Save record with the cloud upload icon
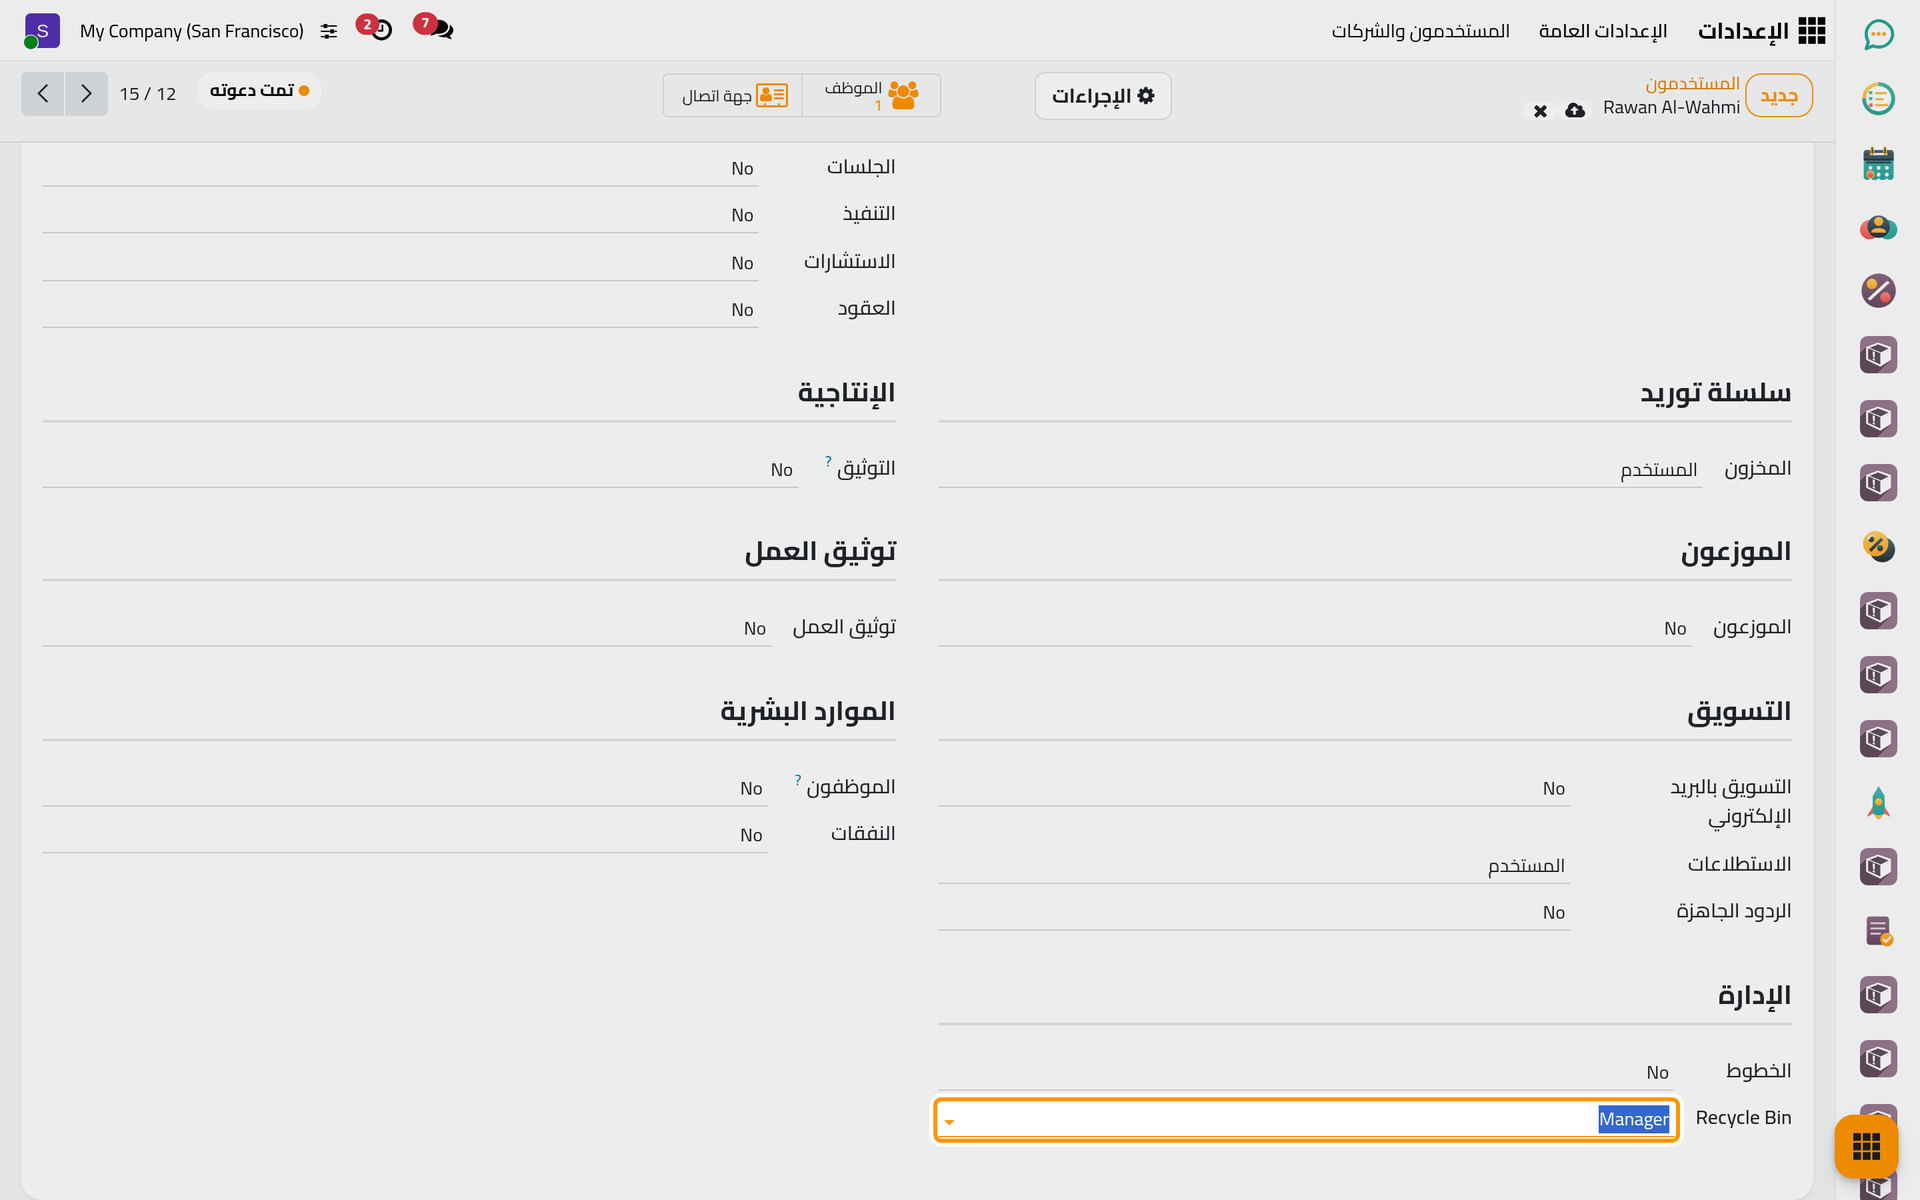1920x1200 pixels. pos(1575,110)
